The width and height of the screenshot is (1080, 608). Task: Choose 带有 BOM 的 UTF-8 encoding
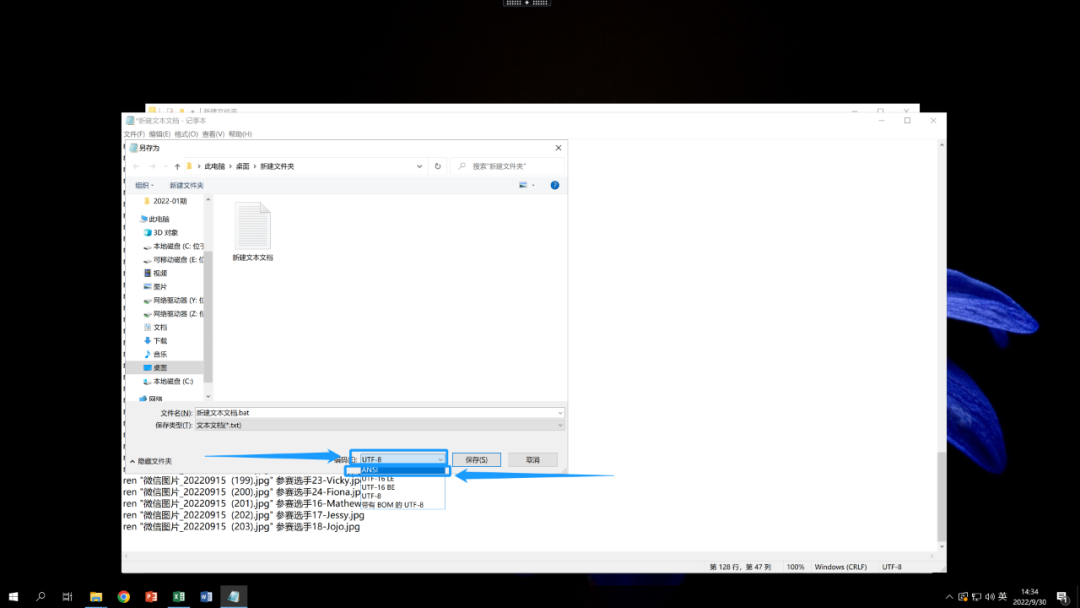click(402, 505)
